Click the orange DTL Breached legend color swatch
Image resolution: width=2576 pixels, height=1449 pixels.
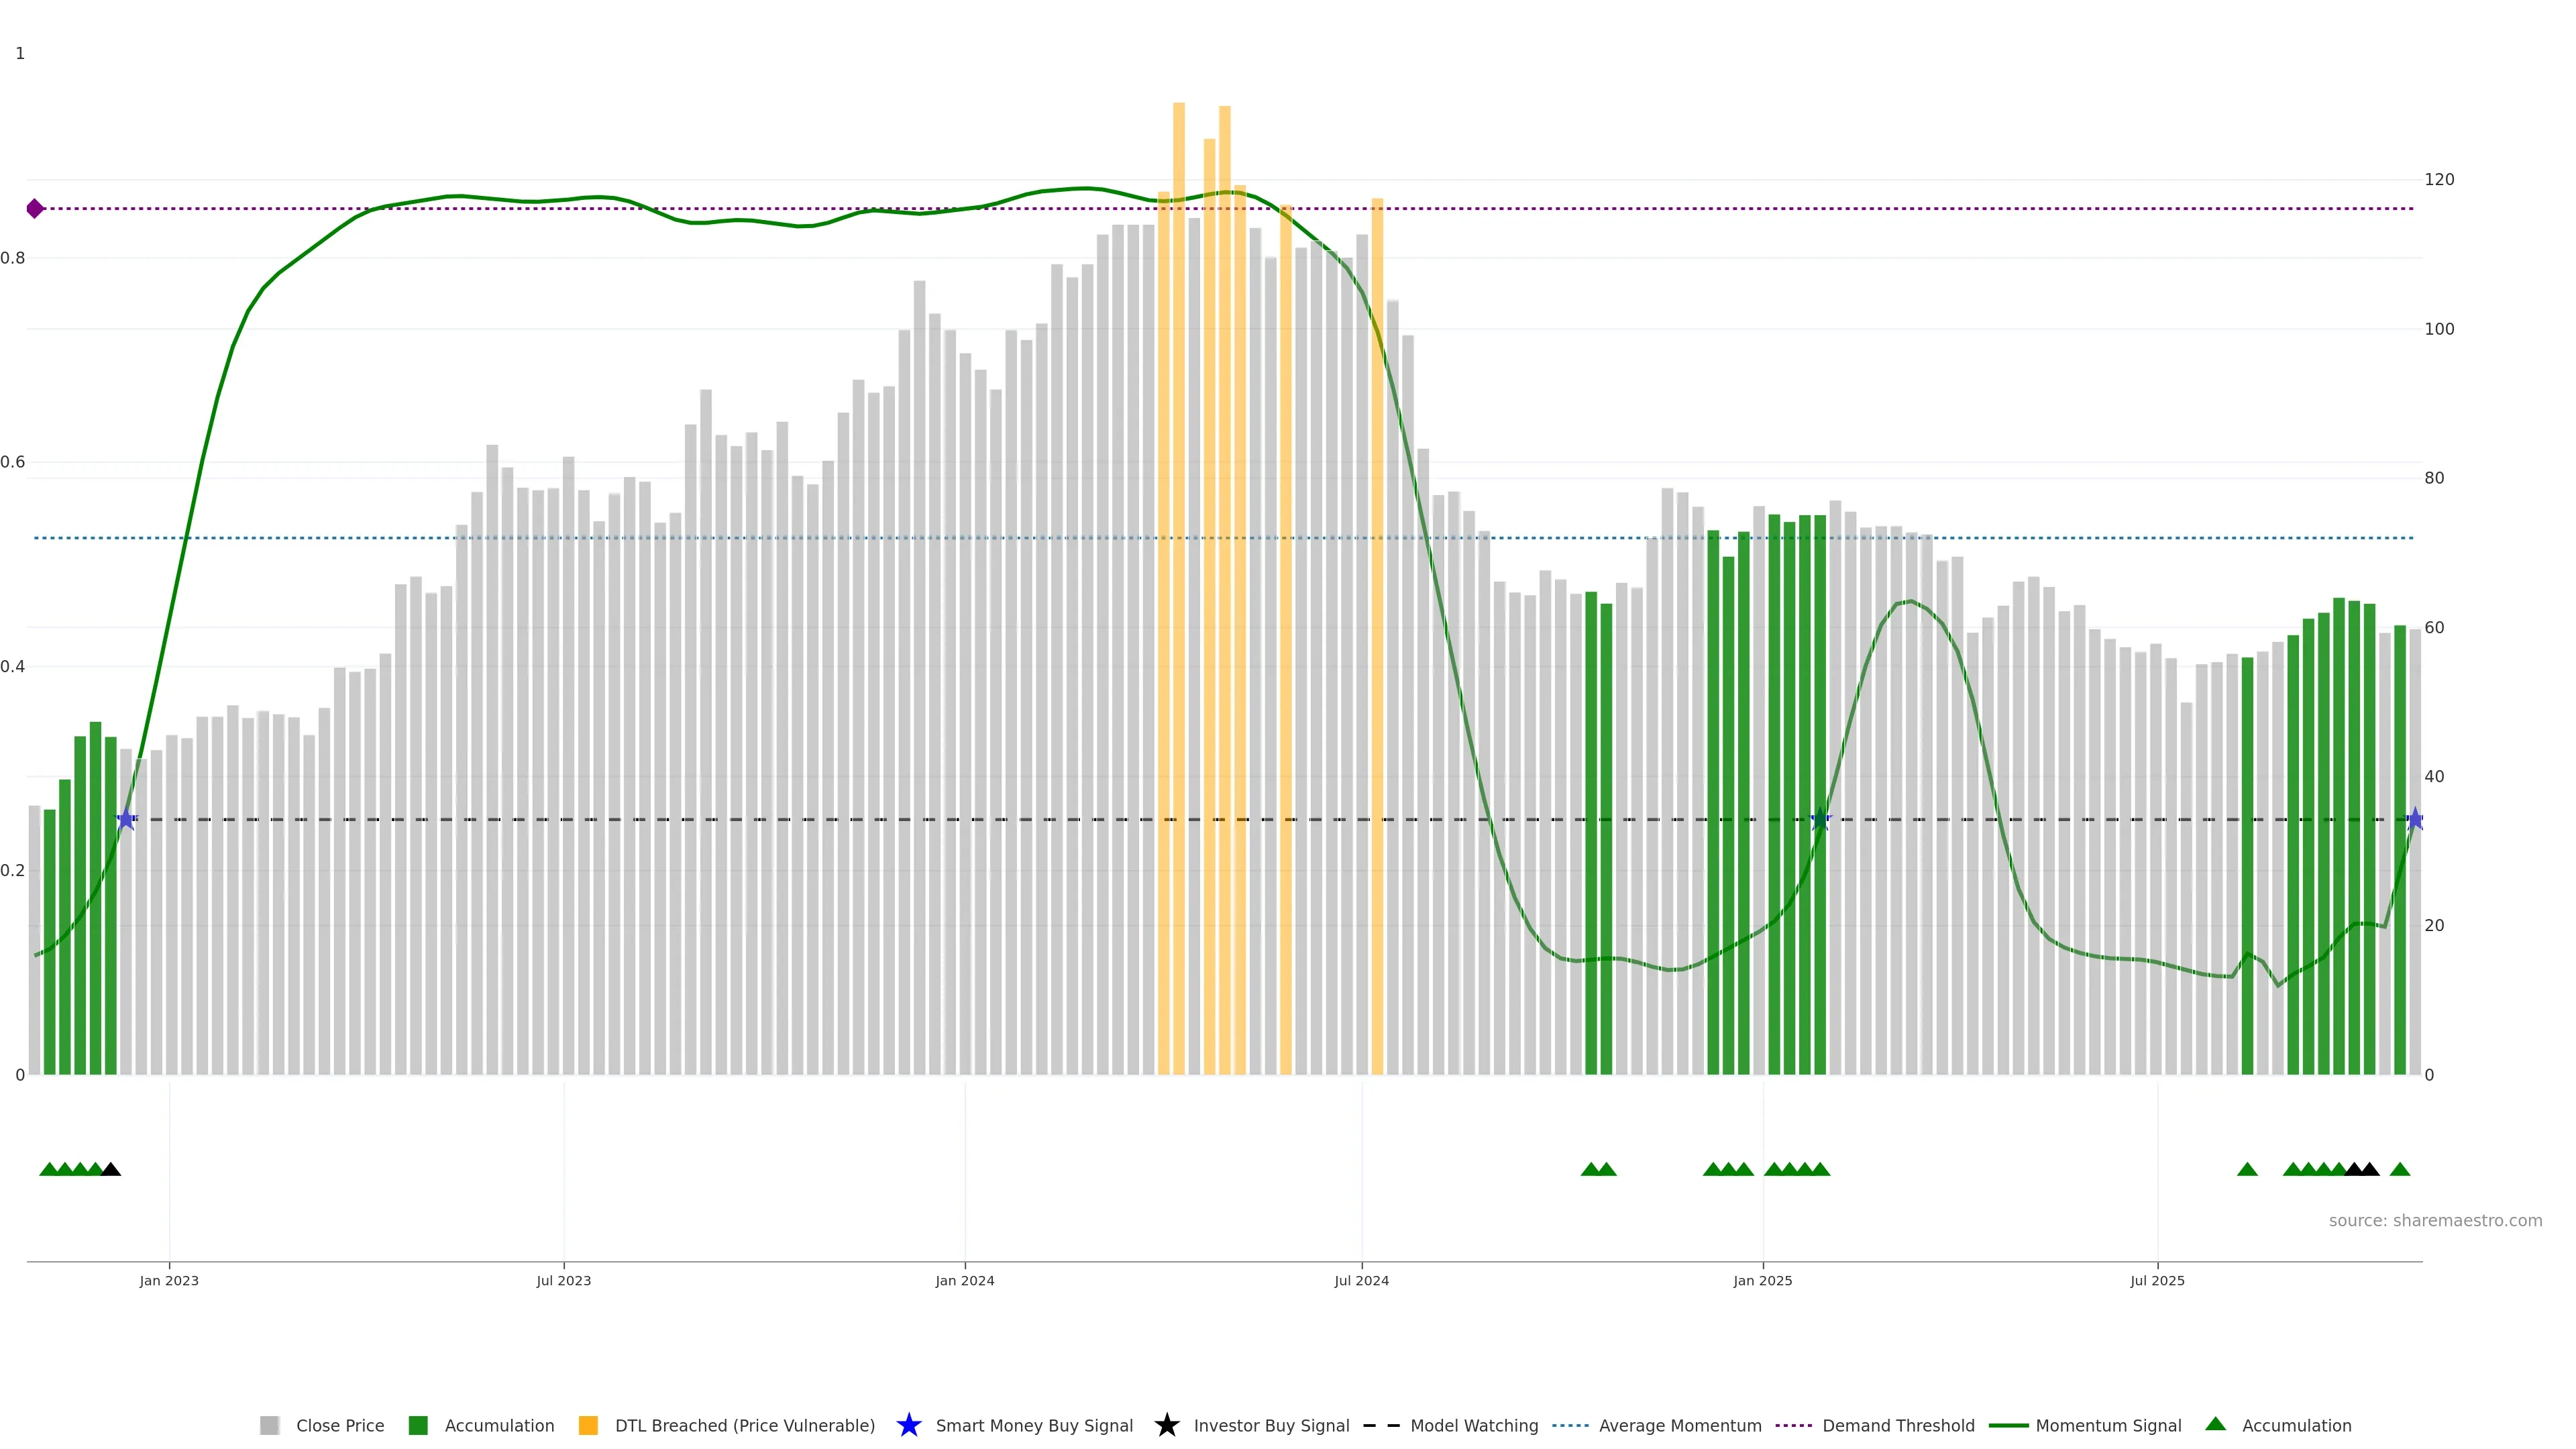coord(588,1425)
